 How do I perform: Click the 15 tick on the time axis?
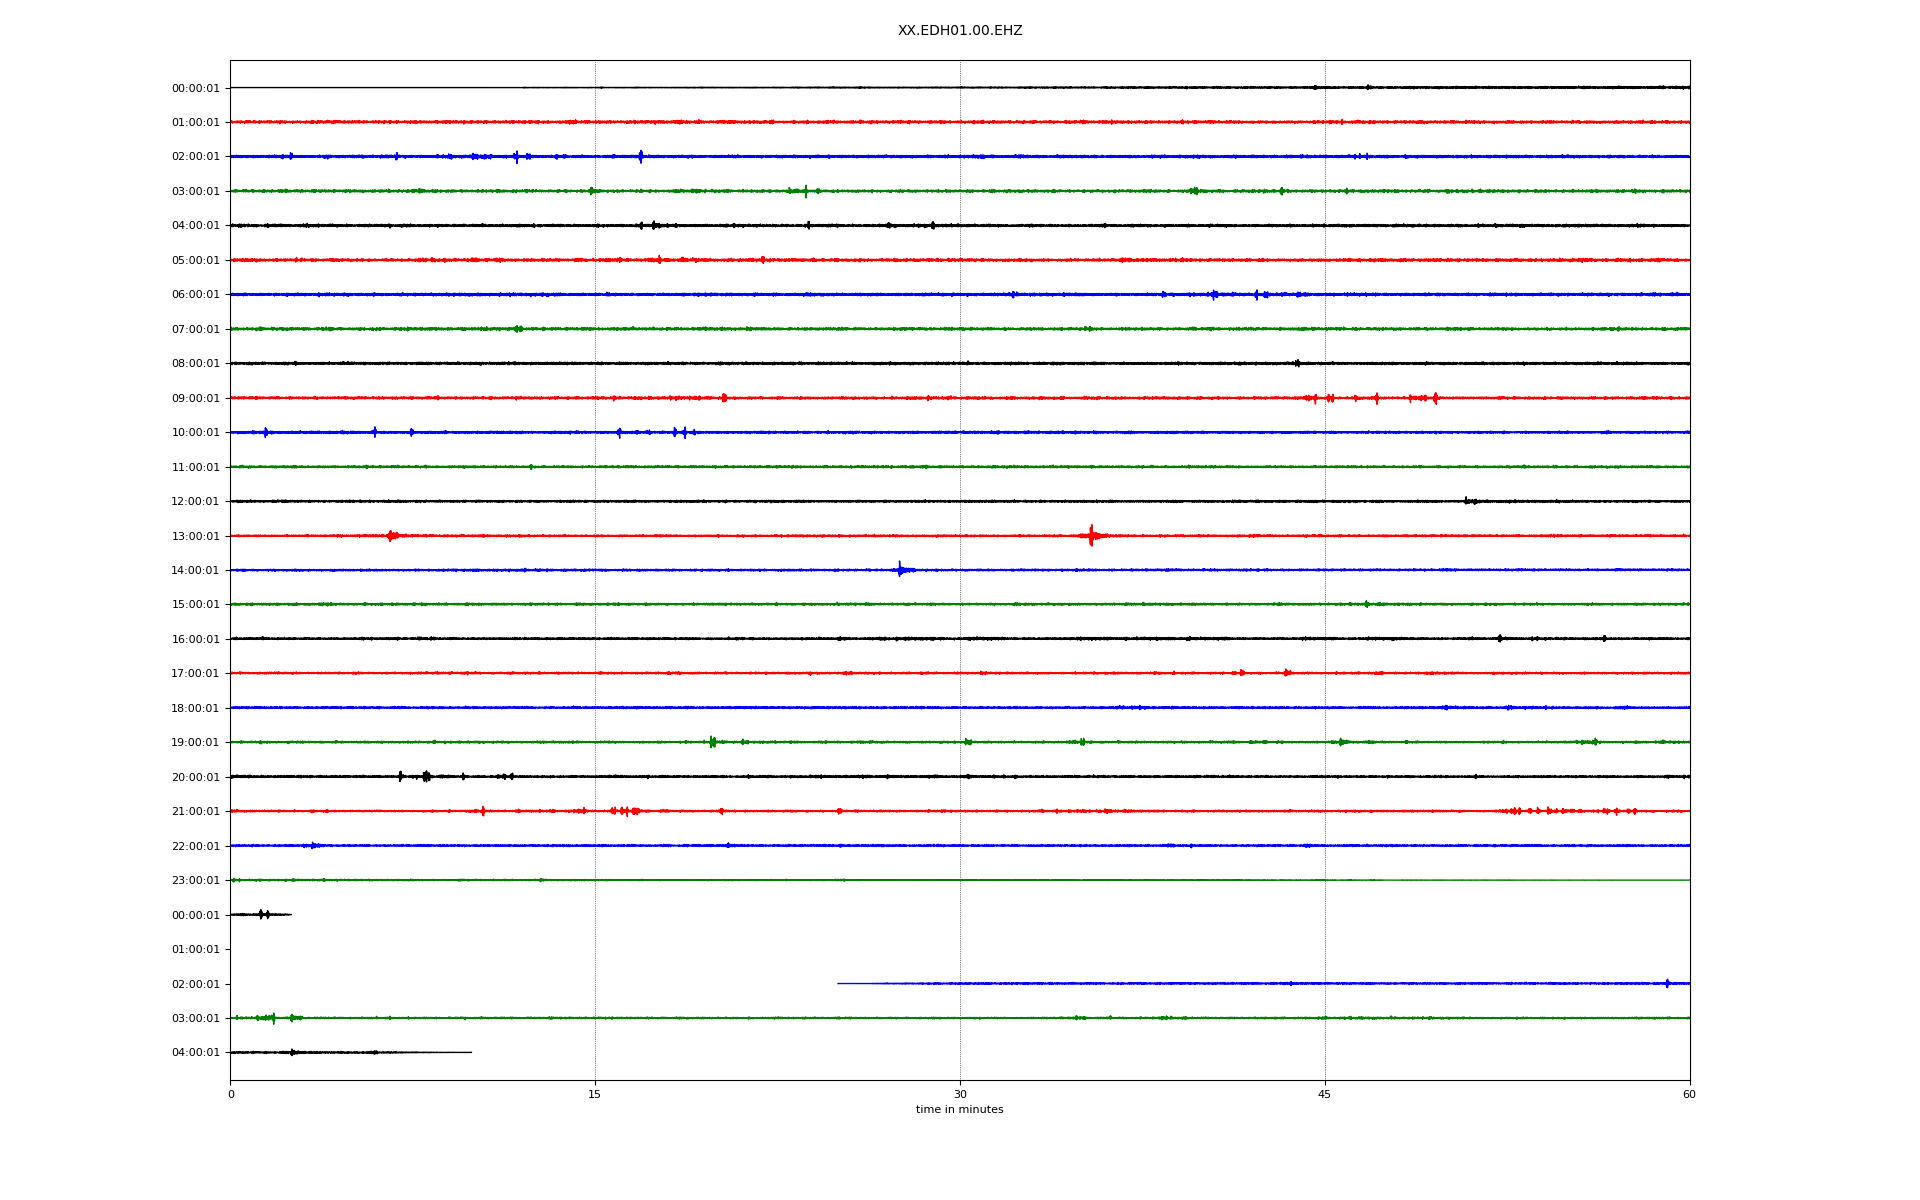coord(595,1094)
